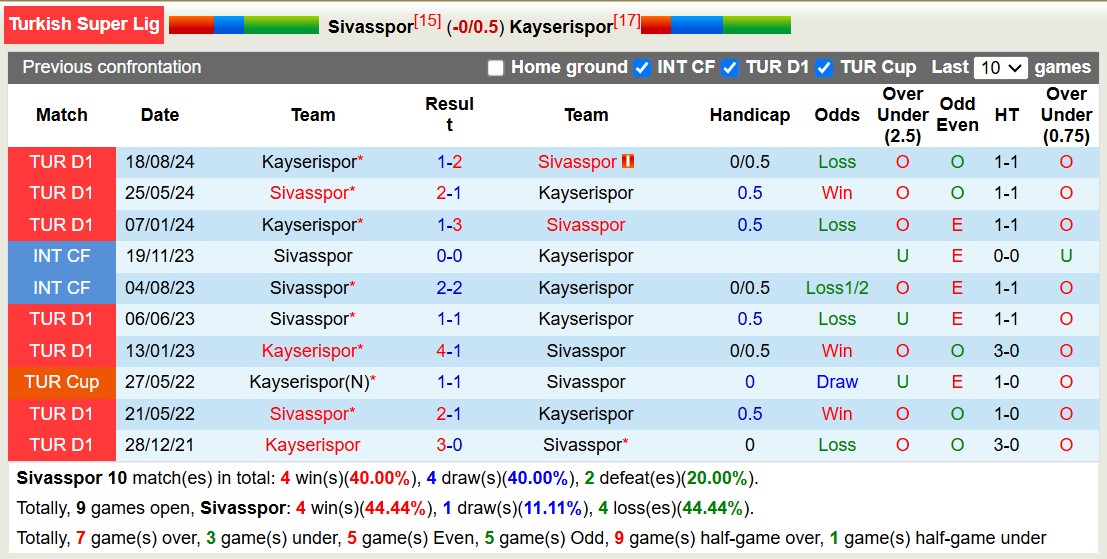The width and height of the screenshot is (1107, 559).
Task: Open the 1-2 result from 18/08/24
Action: coord(449,162)
